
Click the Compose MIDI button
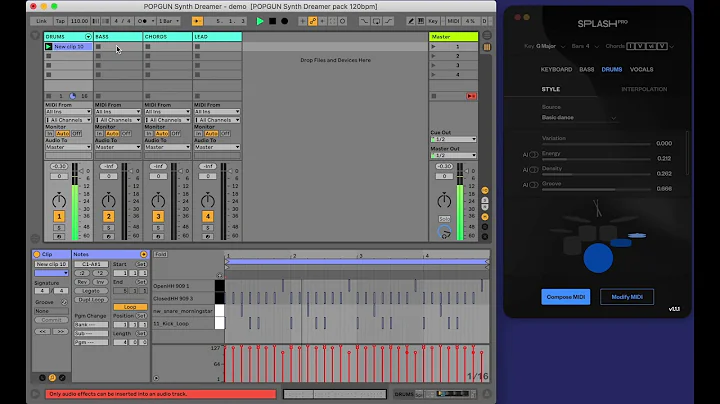[566, 297]
